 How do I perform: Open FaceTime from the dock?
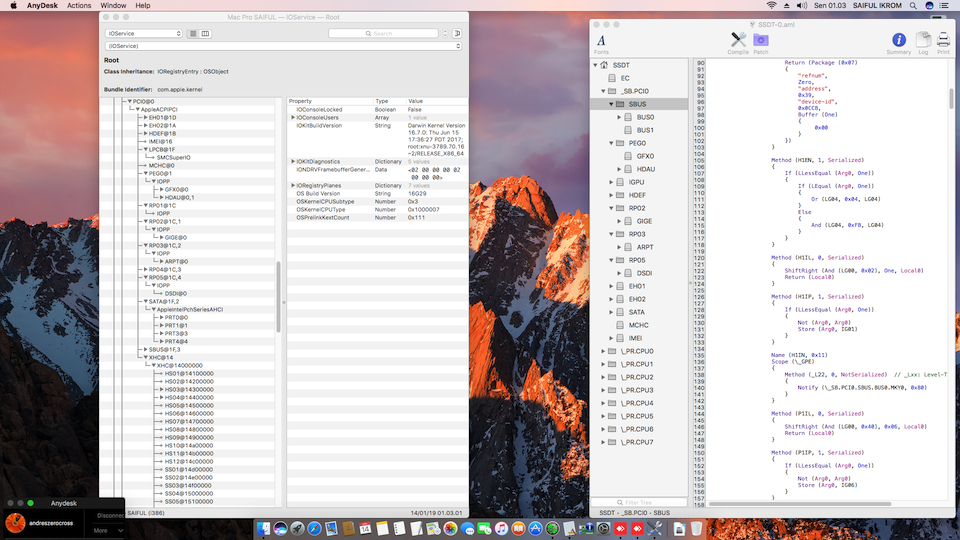(484, 529)
